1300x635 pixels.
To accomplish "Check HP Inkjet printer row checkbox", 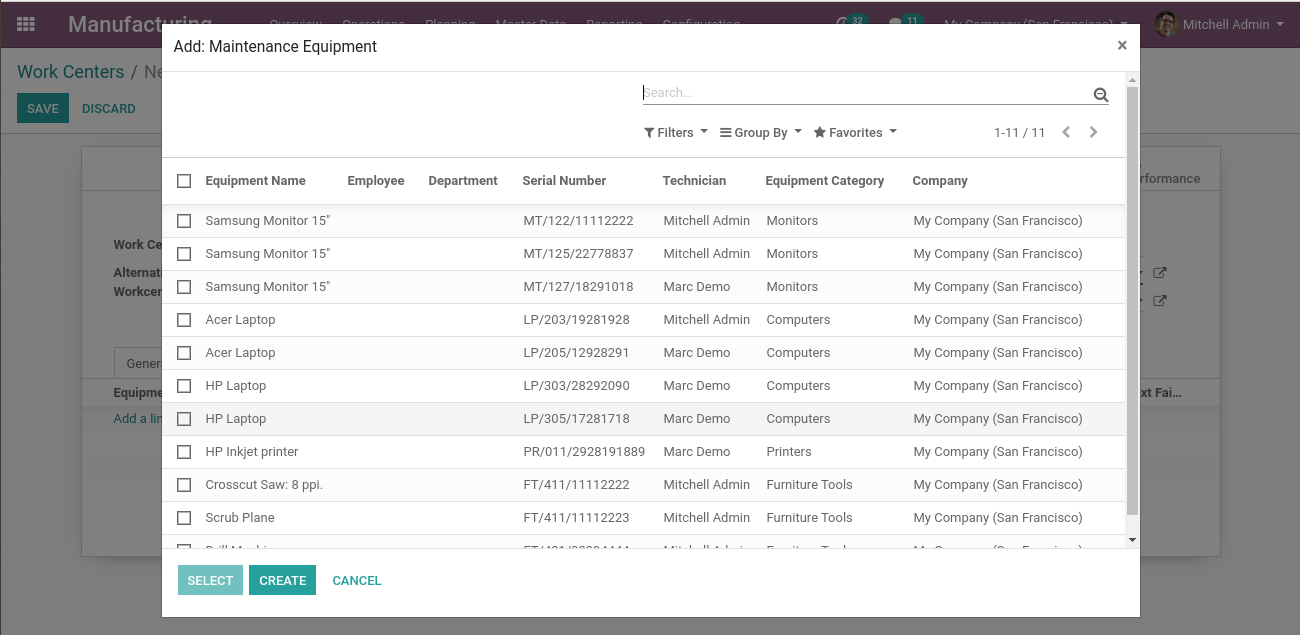I will (x=184, y=452).
